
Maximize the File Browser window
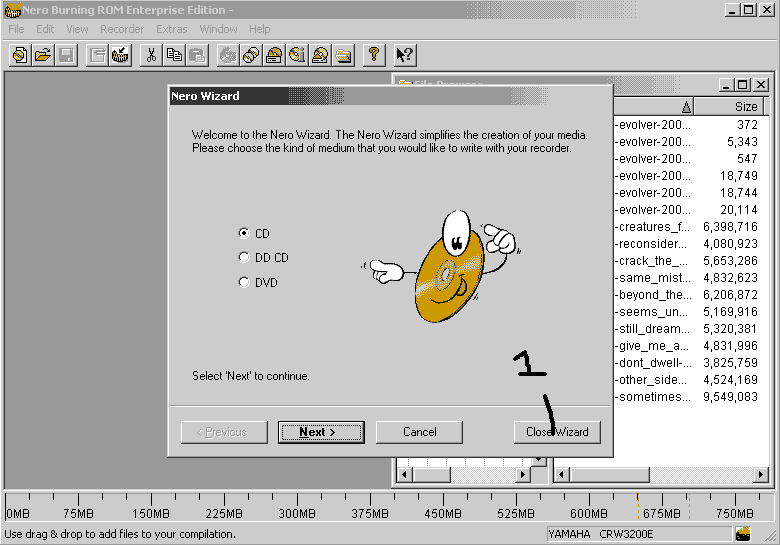click(743, 85)
